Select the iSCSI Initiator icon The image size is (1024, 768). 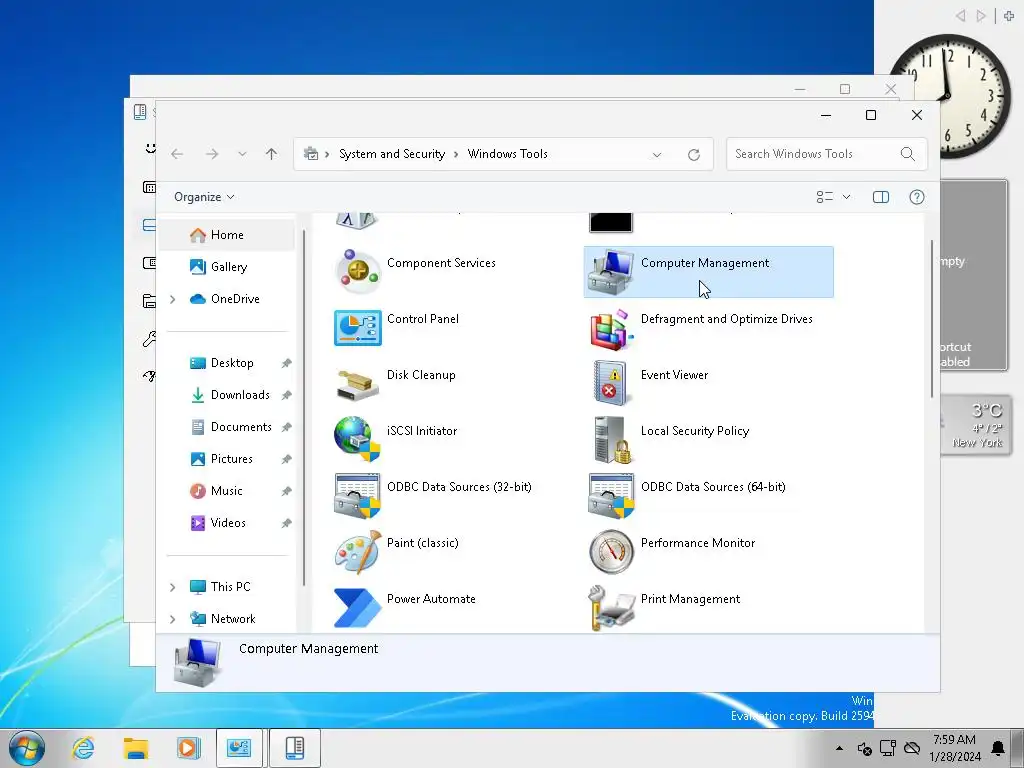(357, 439)
